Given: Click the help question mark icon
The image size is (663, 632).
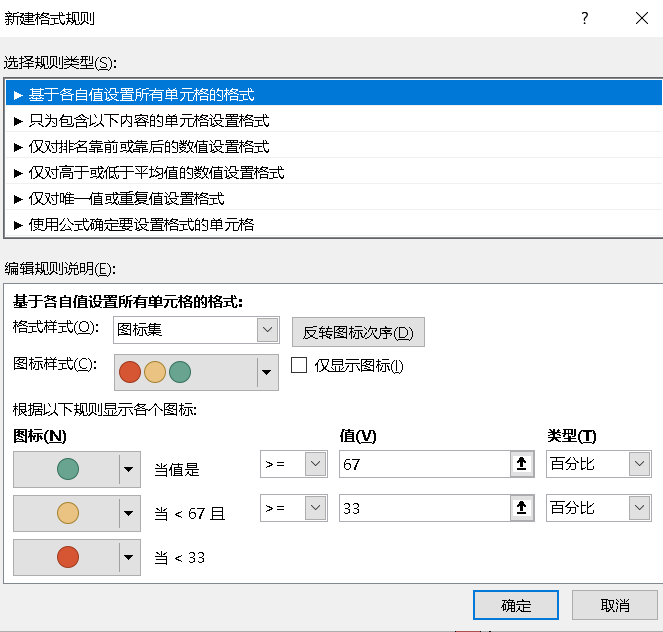Looking at the screenshot, I should (585, 18).
